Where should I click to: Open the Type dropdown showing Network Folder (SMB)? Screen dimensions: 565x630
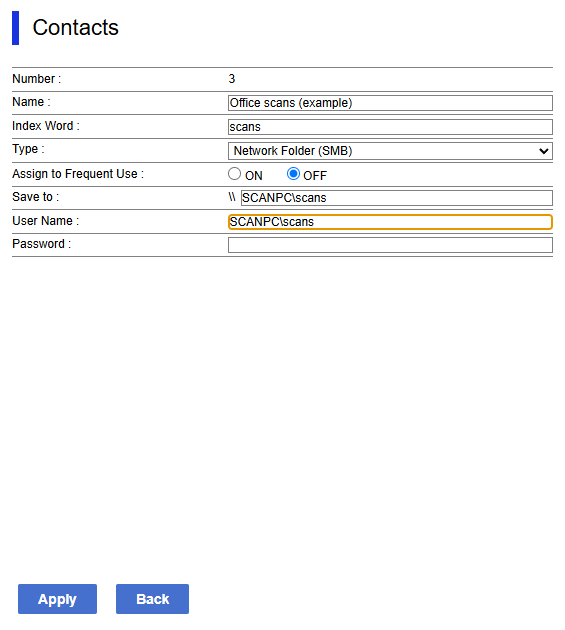390,151
